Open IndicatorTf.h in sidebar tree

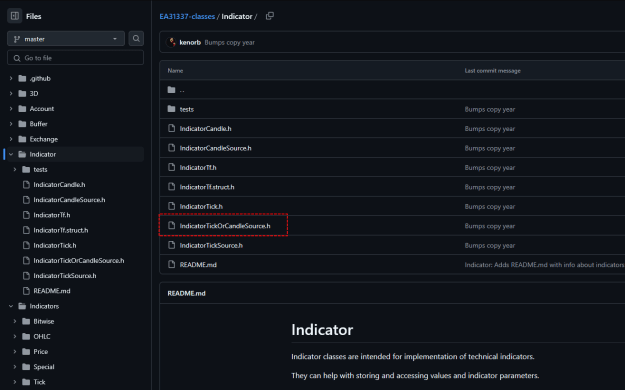pos(52,215)
